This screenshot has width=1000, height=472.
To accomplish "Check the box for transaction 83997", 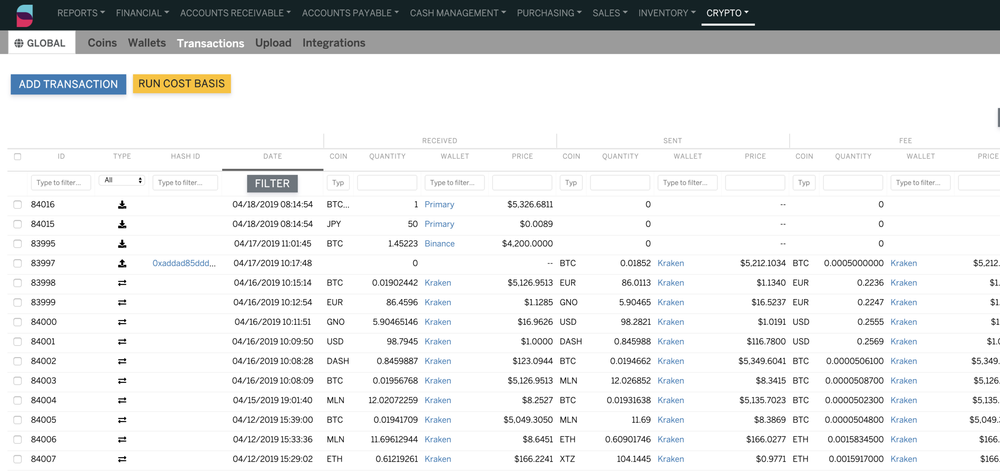I will pos(18,263).
